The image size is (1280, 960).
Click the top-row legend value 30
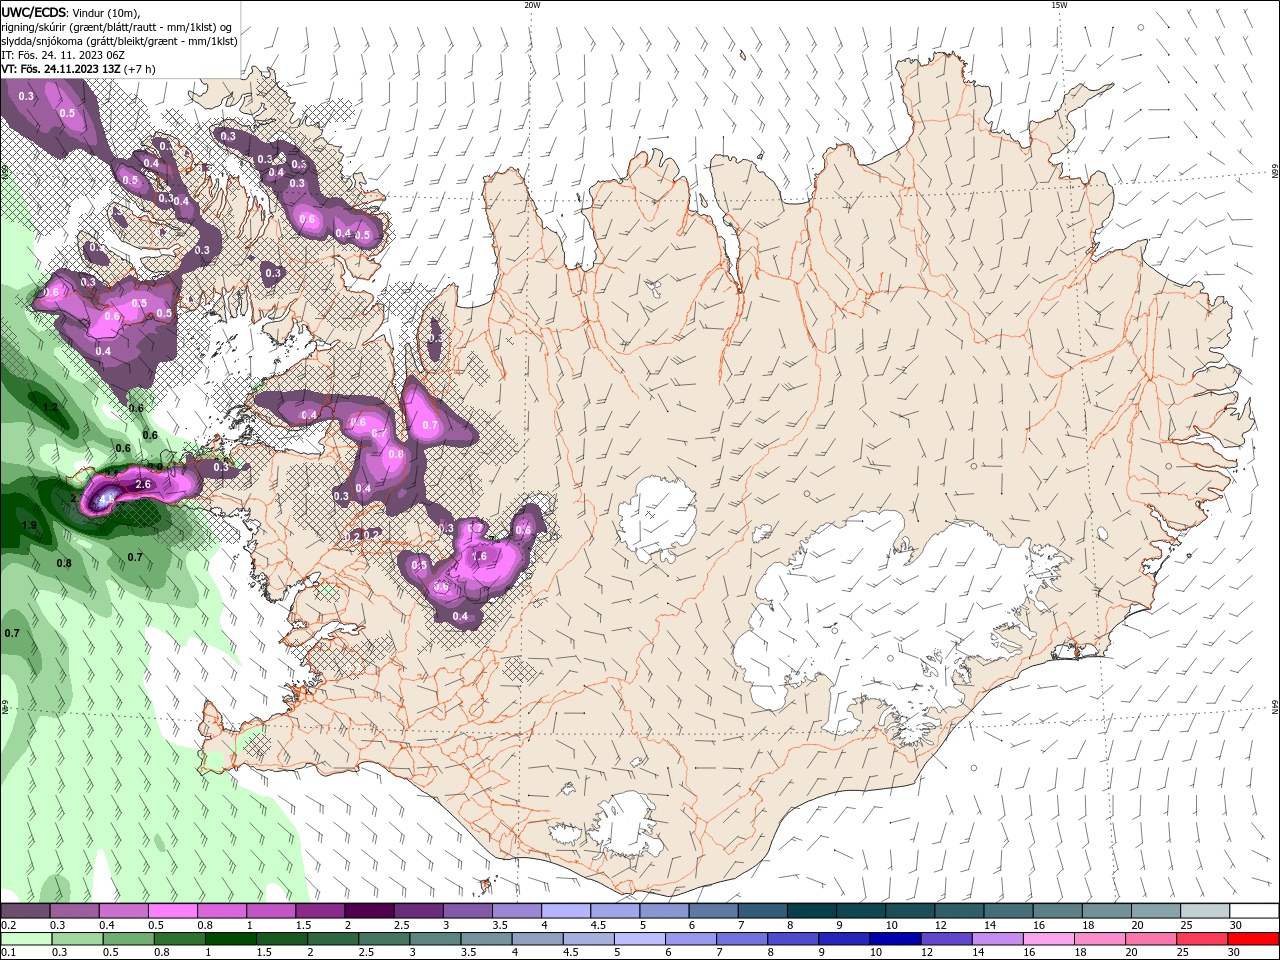(1235, 925)
